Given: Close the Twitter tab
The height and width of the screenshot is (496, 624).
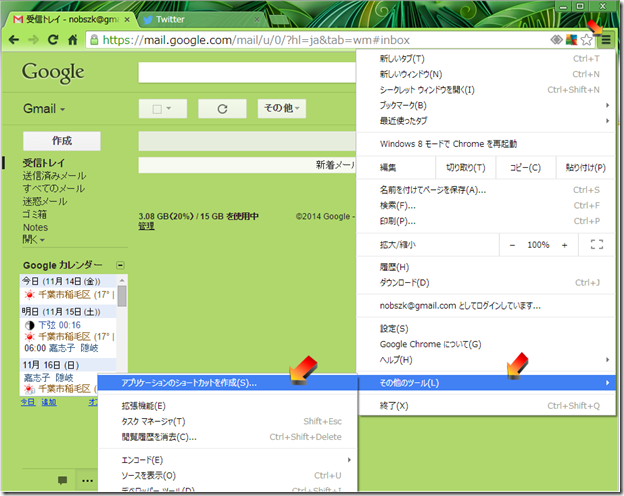Looking at the screenshot, I should [257, 19].
